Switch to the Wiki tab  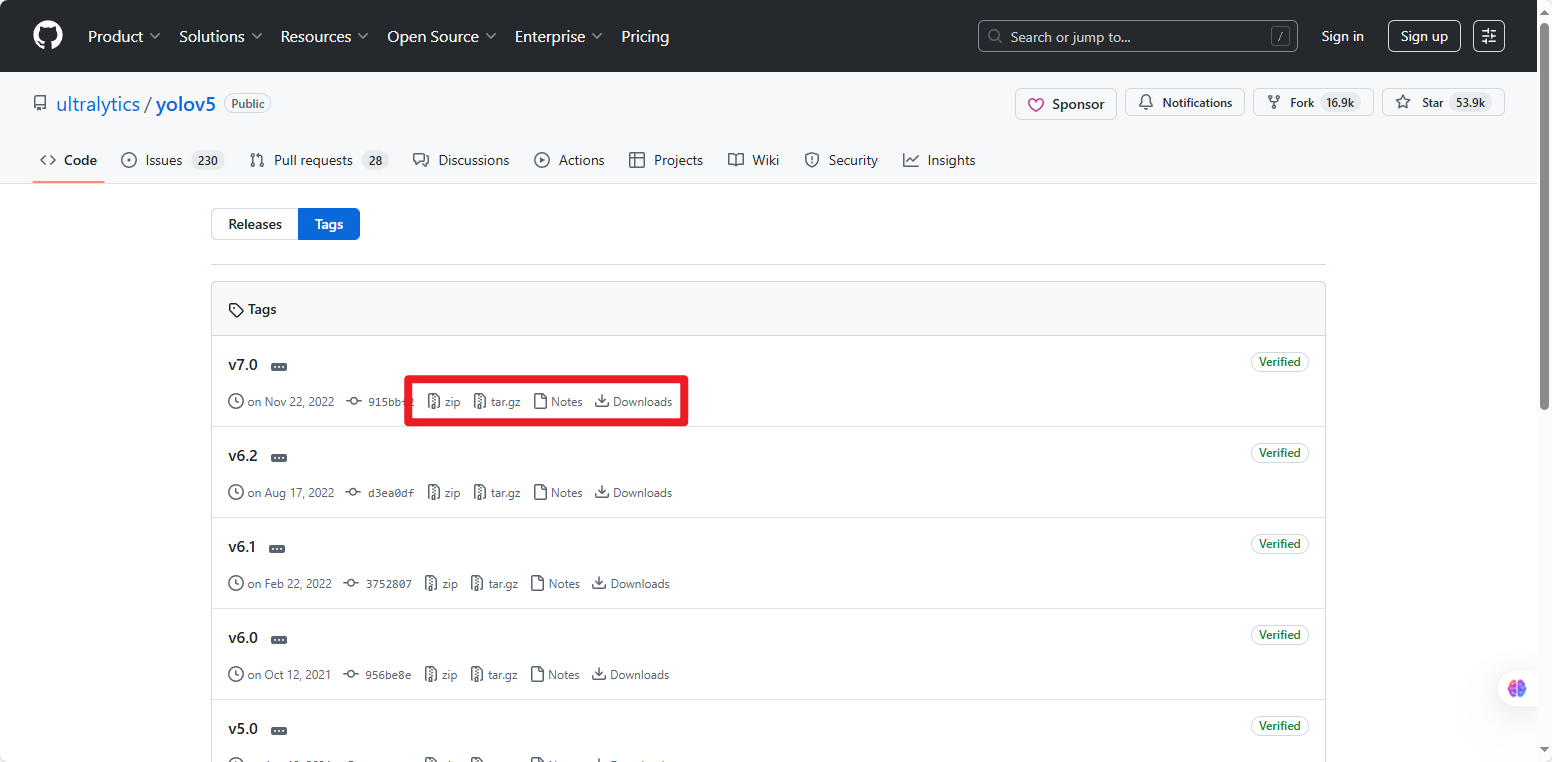coord(753,160)
